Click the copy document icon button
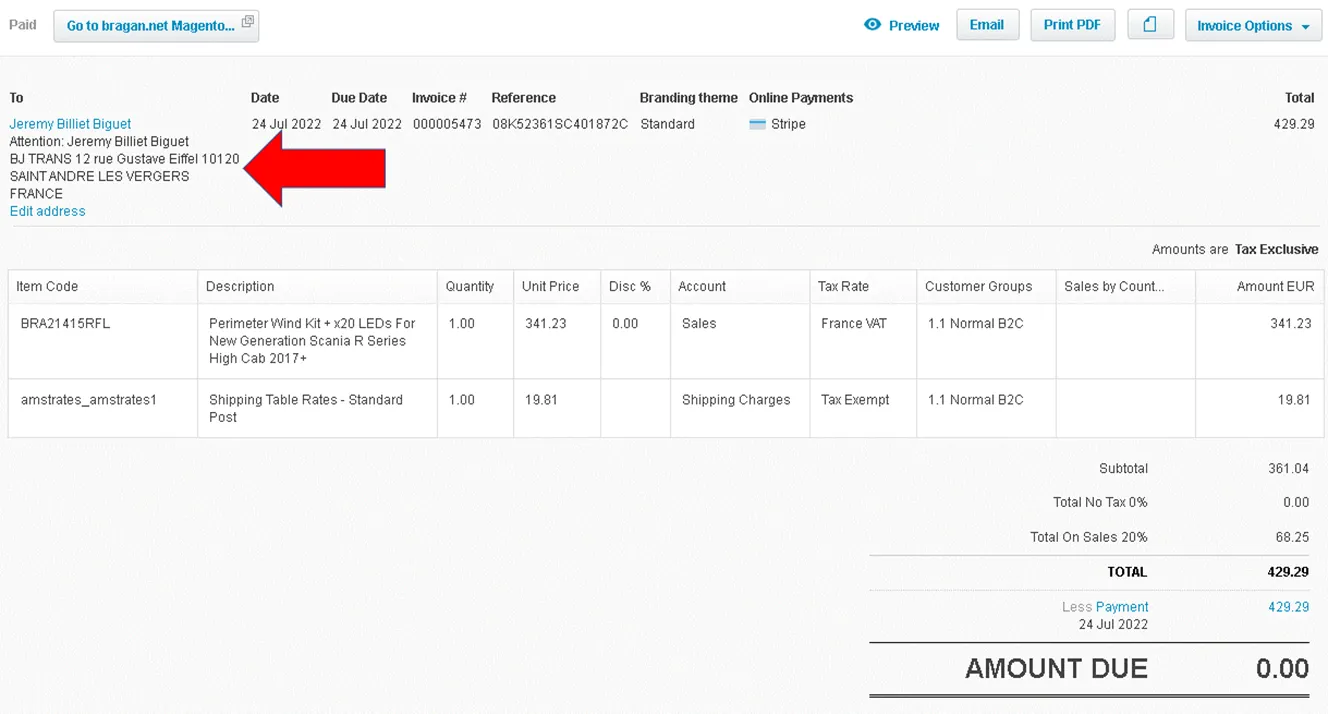The height and width of the screenshot is (714, 1328). [x=1150, y=25]
